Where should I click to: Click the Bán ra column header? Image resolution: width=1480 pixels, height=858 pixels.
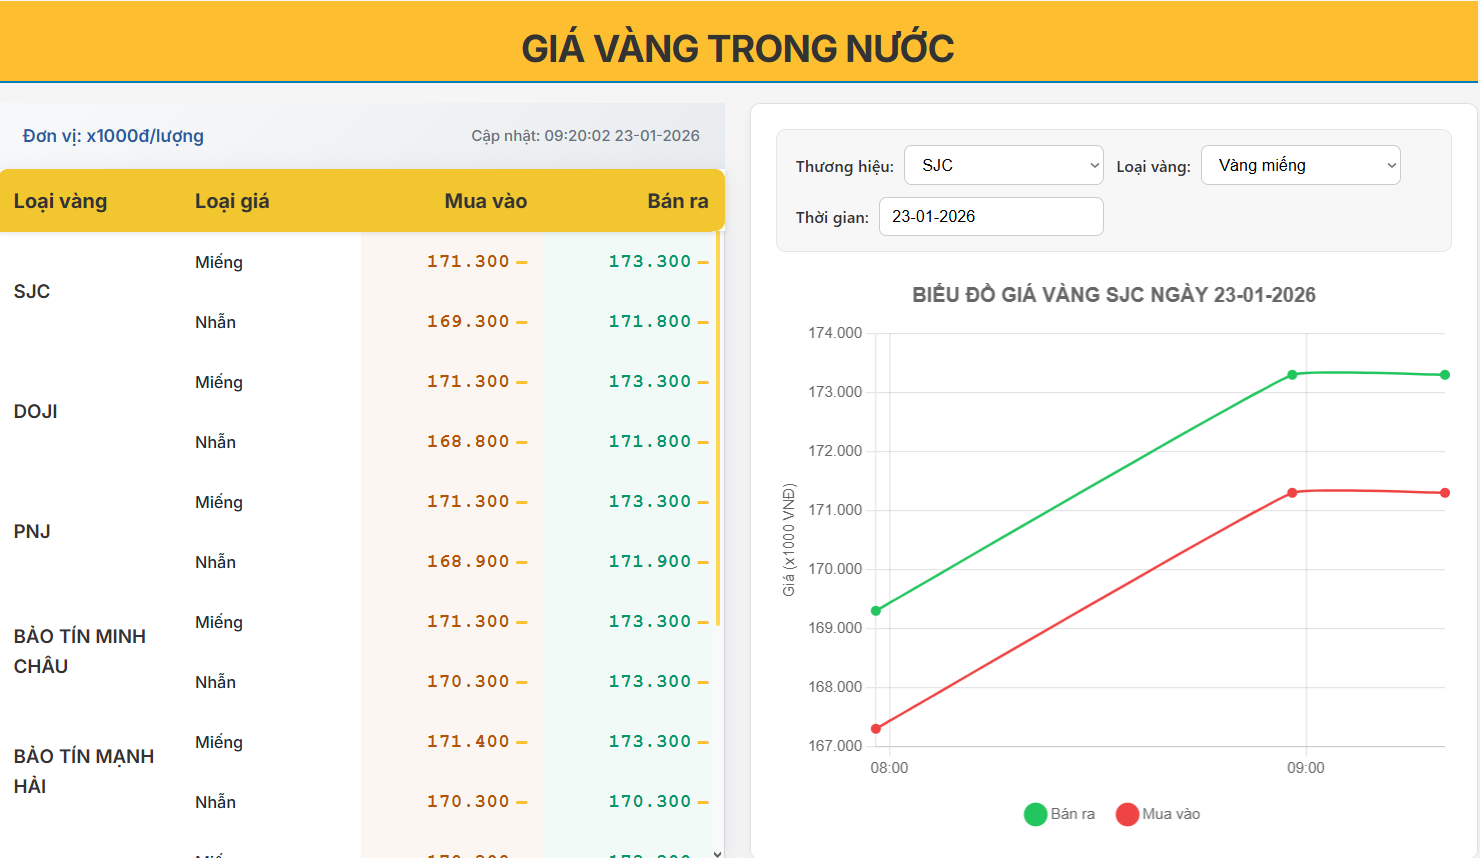(678, 201)
